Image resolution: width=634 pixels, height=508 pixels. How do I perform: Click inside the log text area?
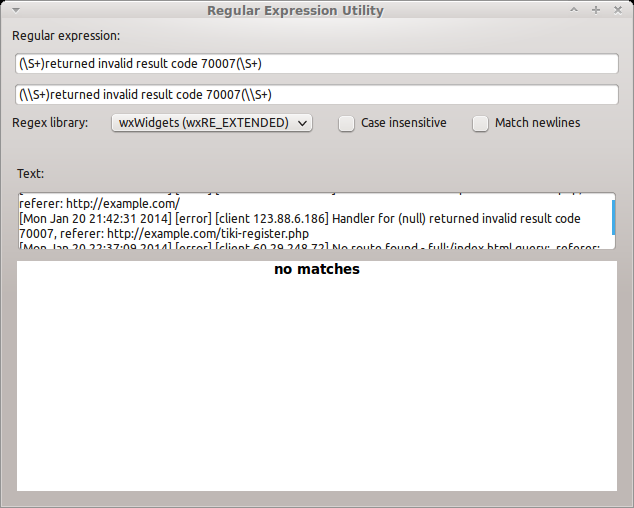pos(300,220)
